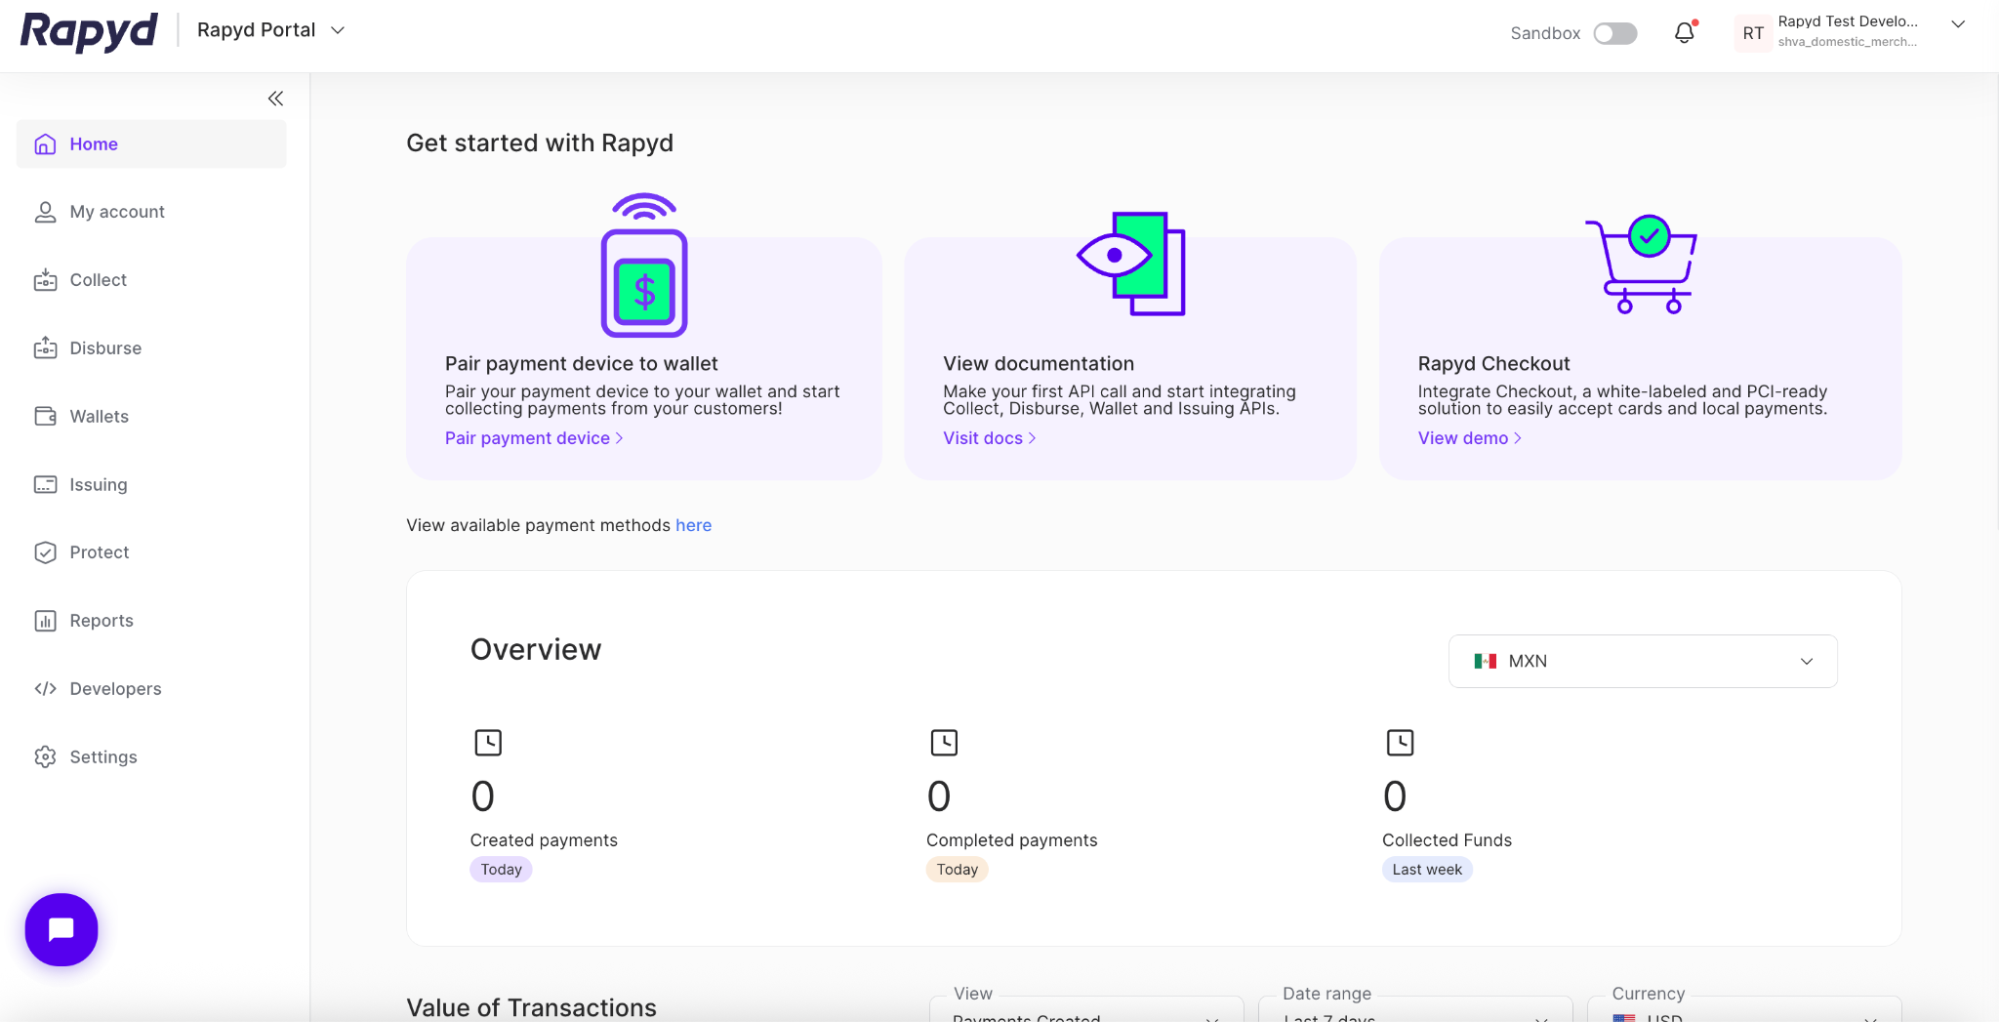This screenshot has height=1022, width=1999.
Task: Open the Collect section
Action: point(98,279)
